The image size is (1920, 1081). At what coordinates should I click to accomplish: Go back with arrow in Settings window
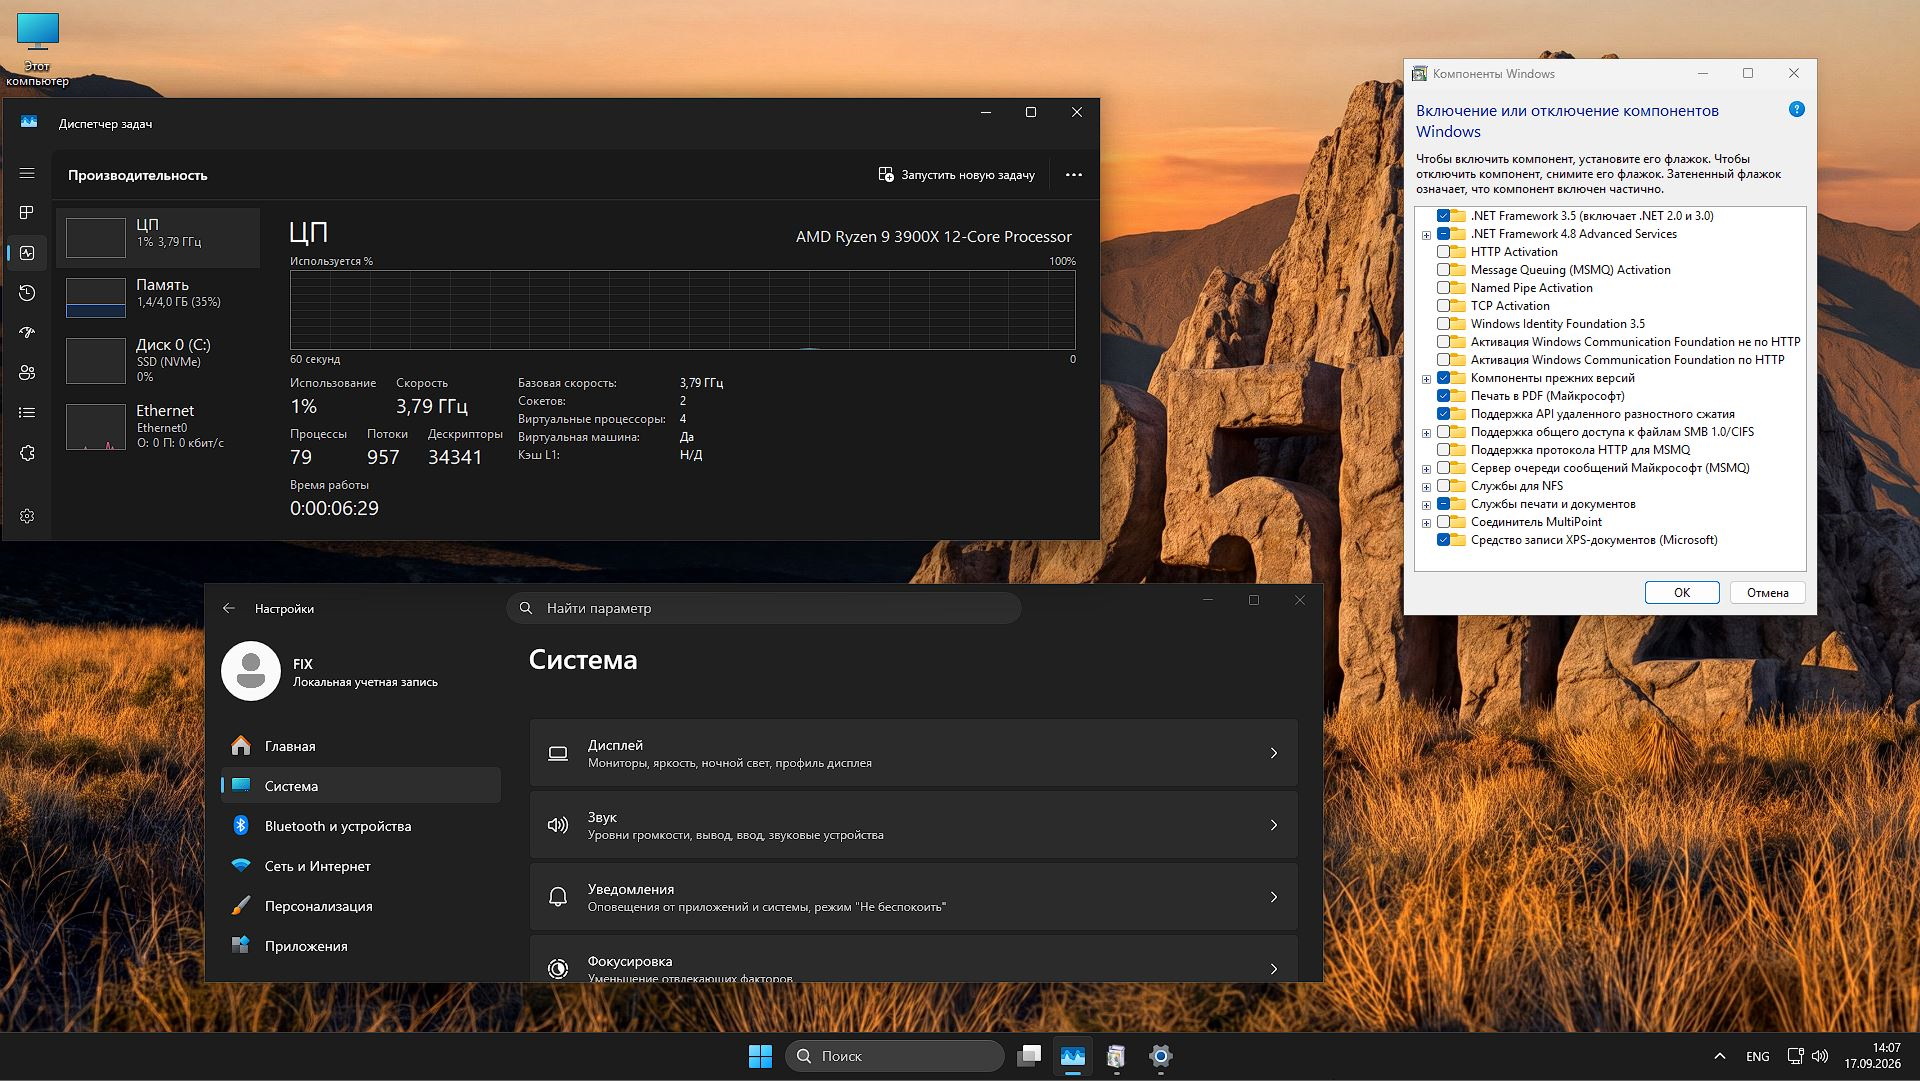click(x=229, y=608)
